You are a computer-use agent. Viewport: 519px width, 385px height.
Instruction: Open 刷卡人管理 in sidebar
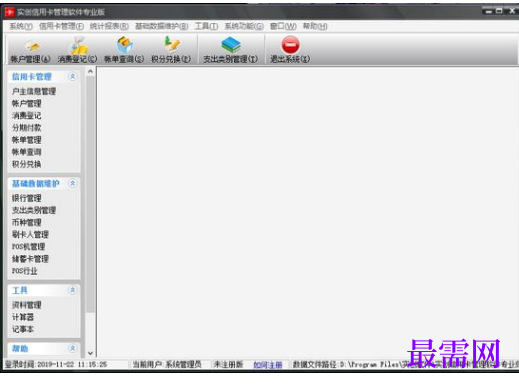tap(30, 235)
